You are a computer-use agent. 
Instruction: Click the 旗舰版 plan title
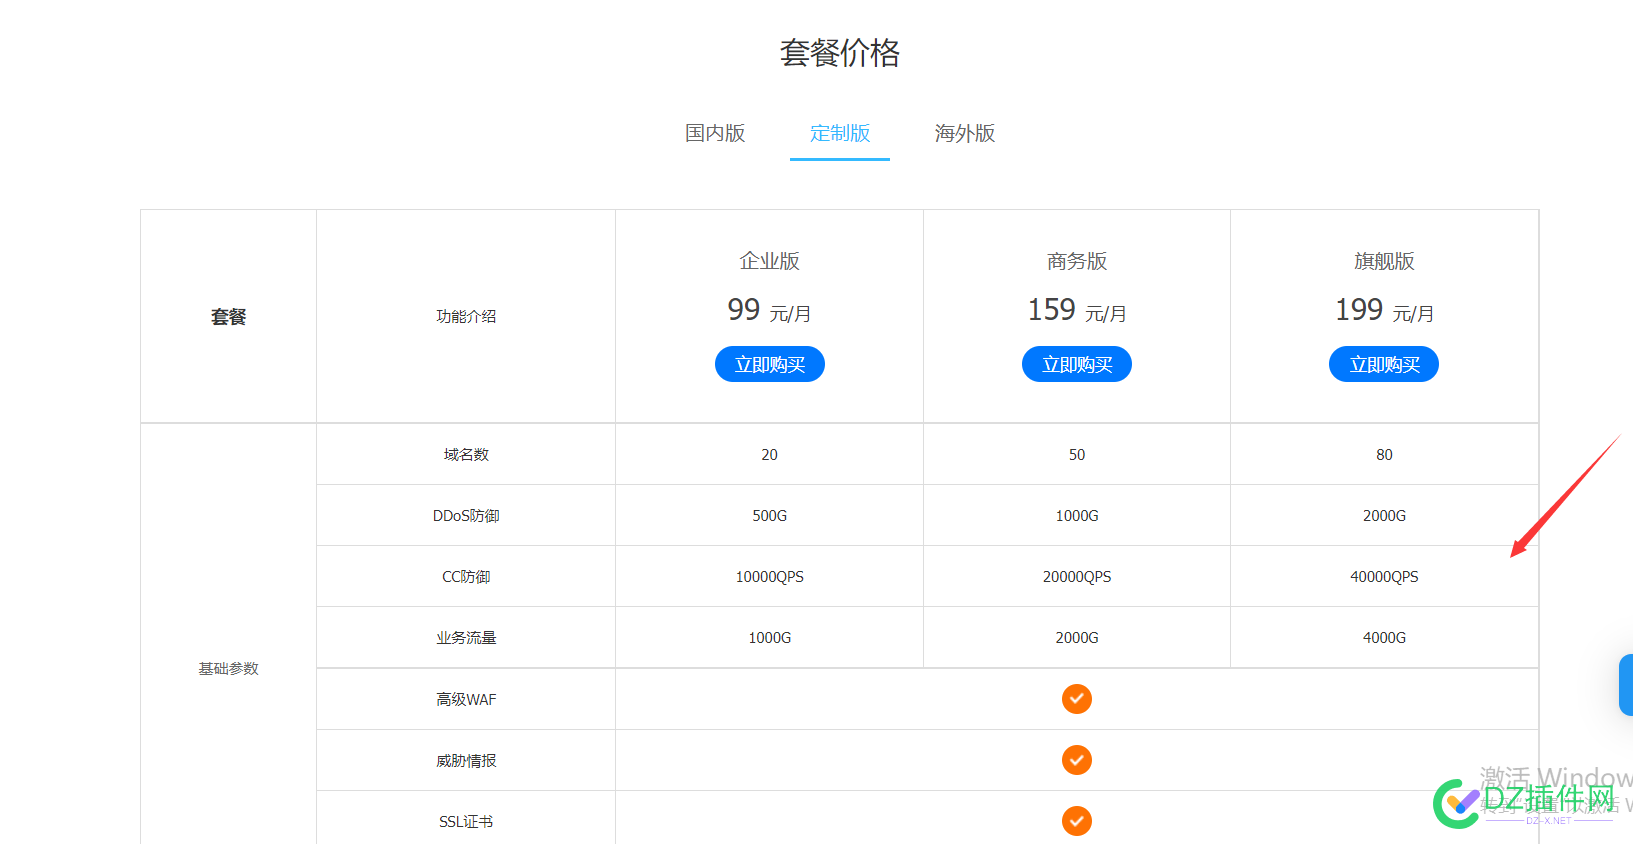pyautogui.click(x=1384, y=261)
